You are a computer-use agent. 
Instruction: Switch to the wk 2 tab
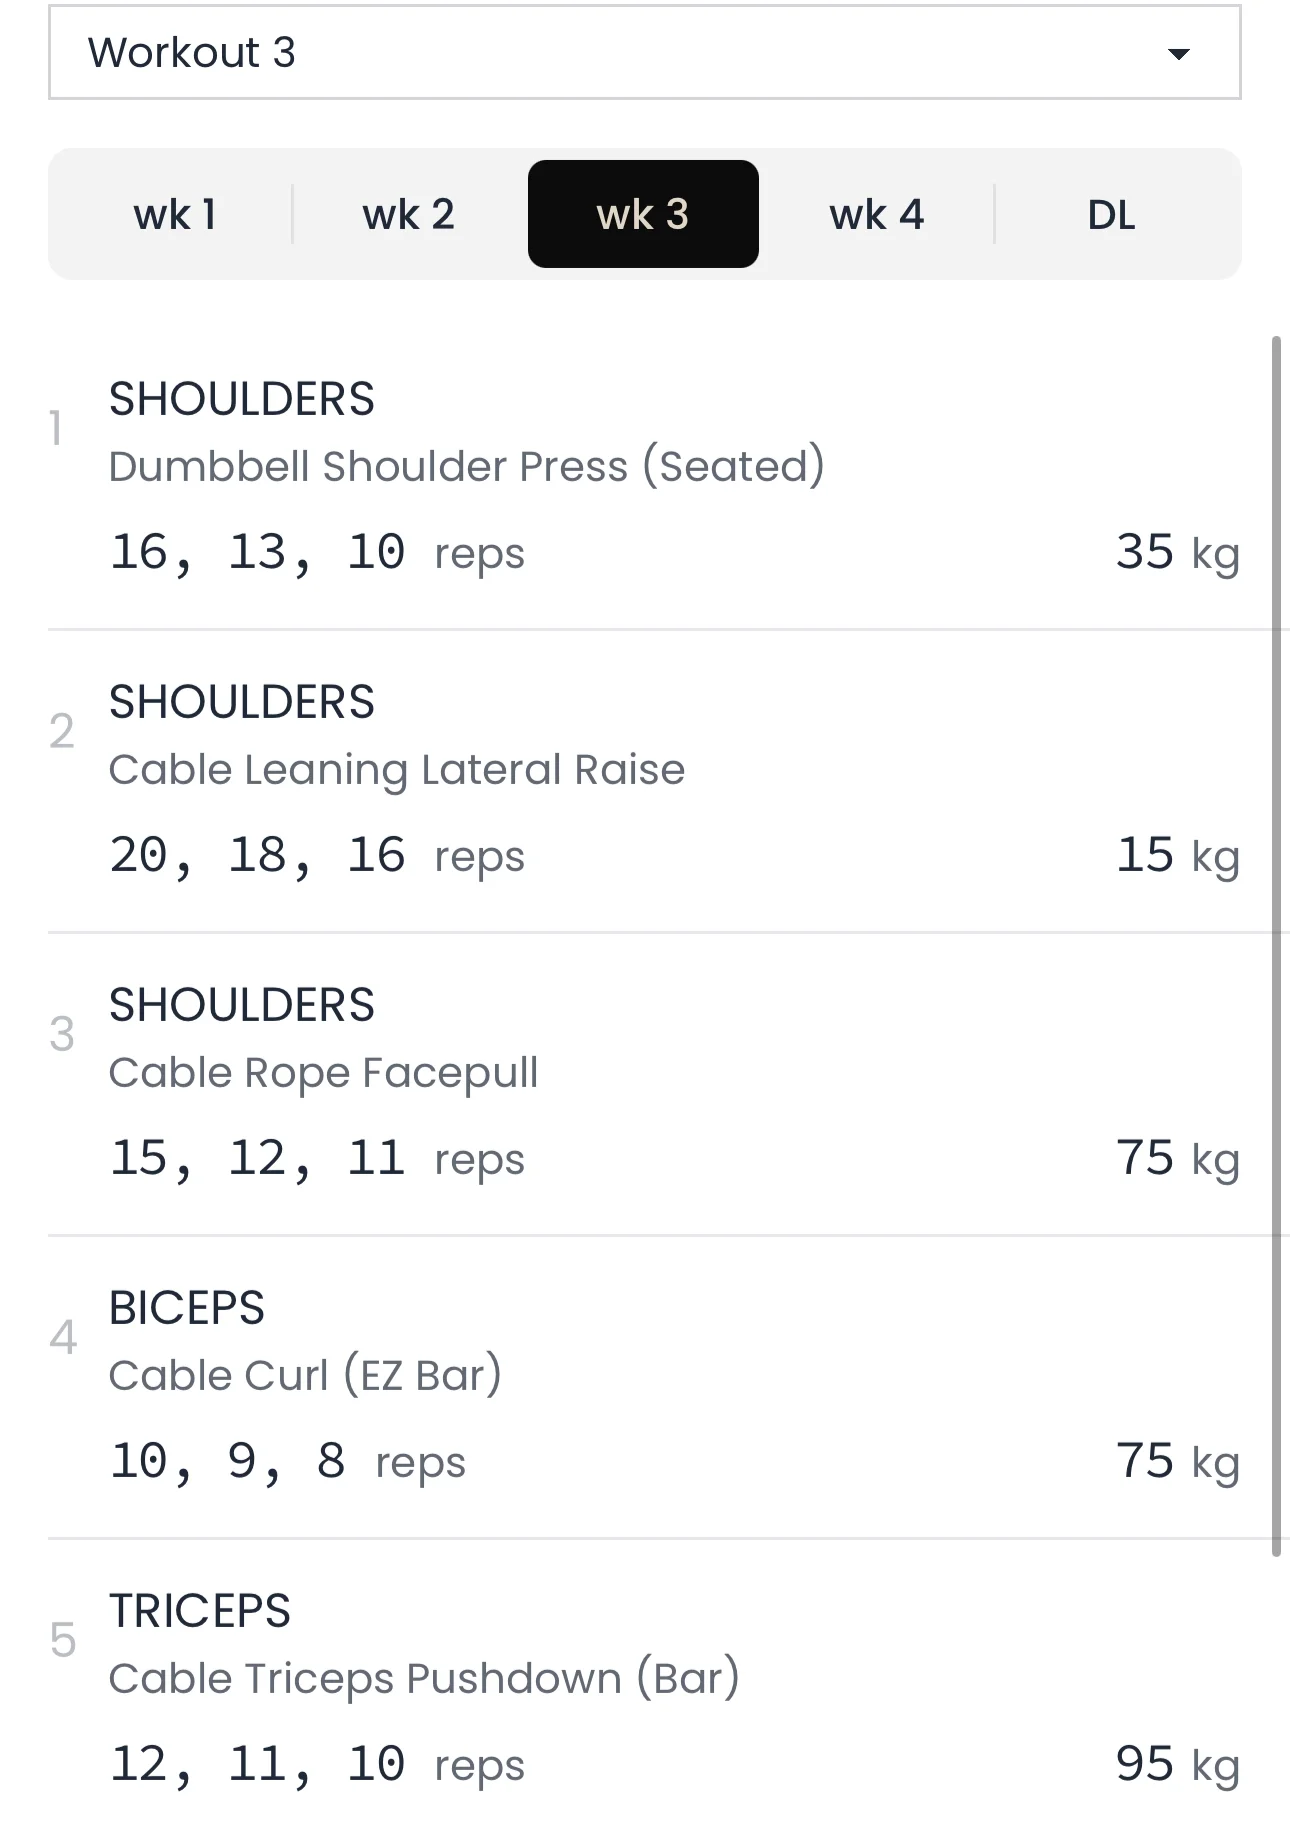tap(408, 215)
